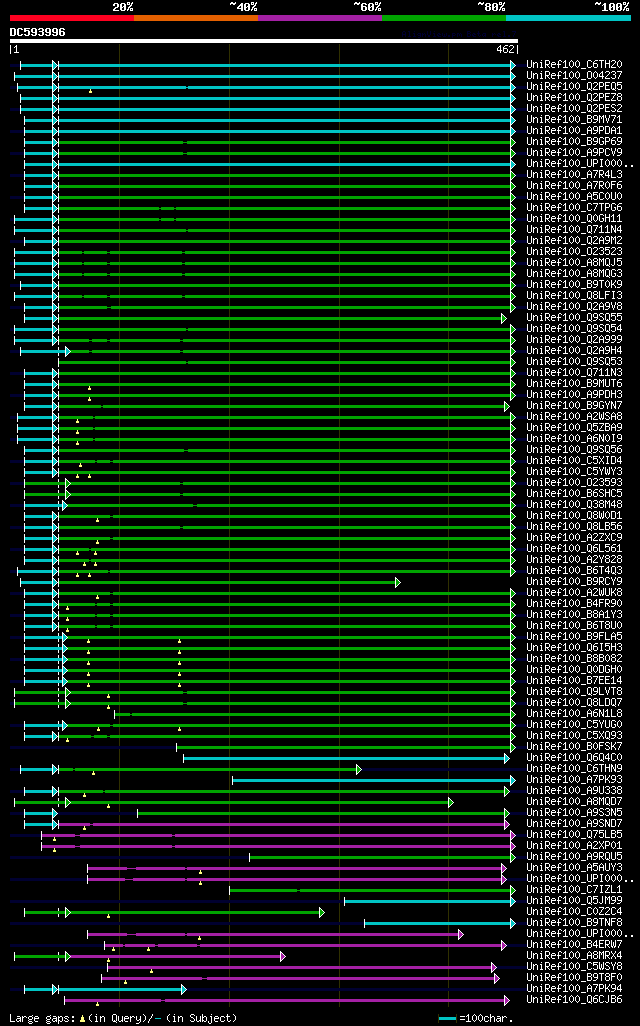The height and width of the screenshot is (1026, 640).
Task: Select hit label UniRef100_C5XID4
Action: click(x=575, y=461)
